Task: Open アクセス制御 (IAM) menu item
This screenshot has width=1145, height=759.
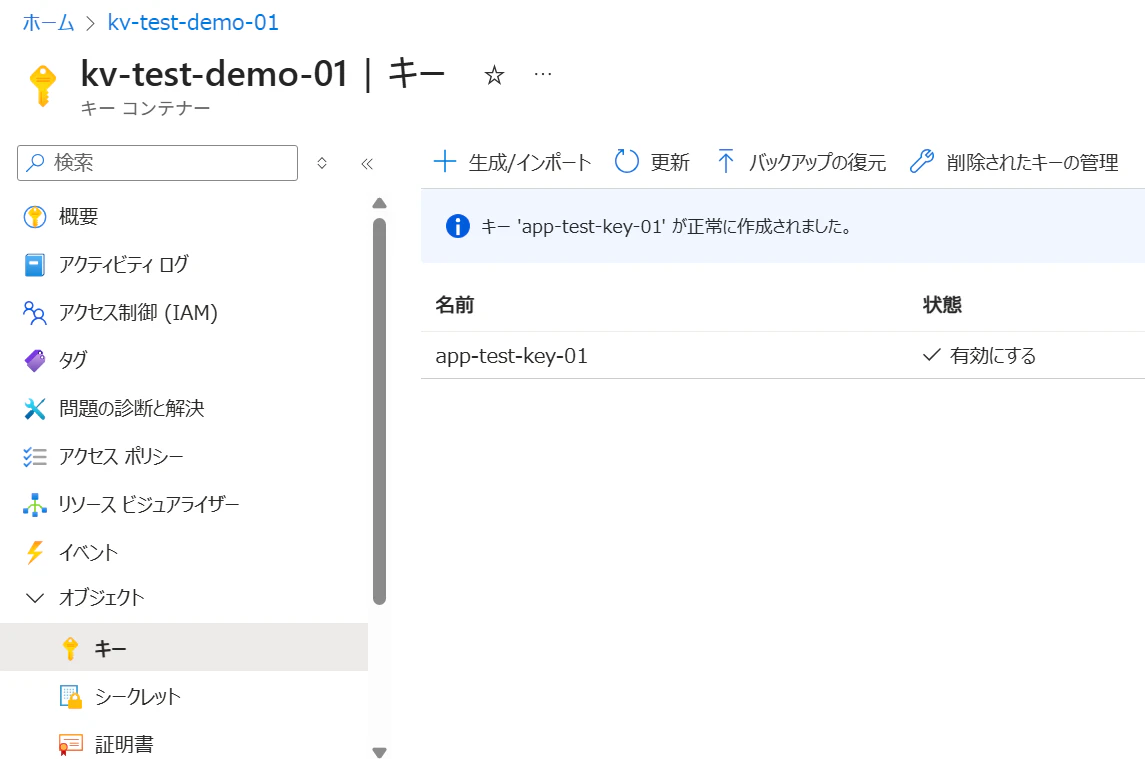Action: (184, 313)
